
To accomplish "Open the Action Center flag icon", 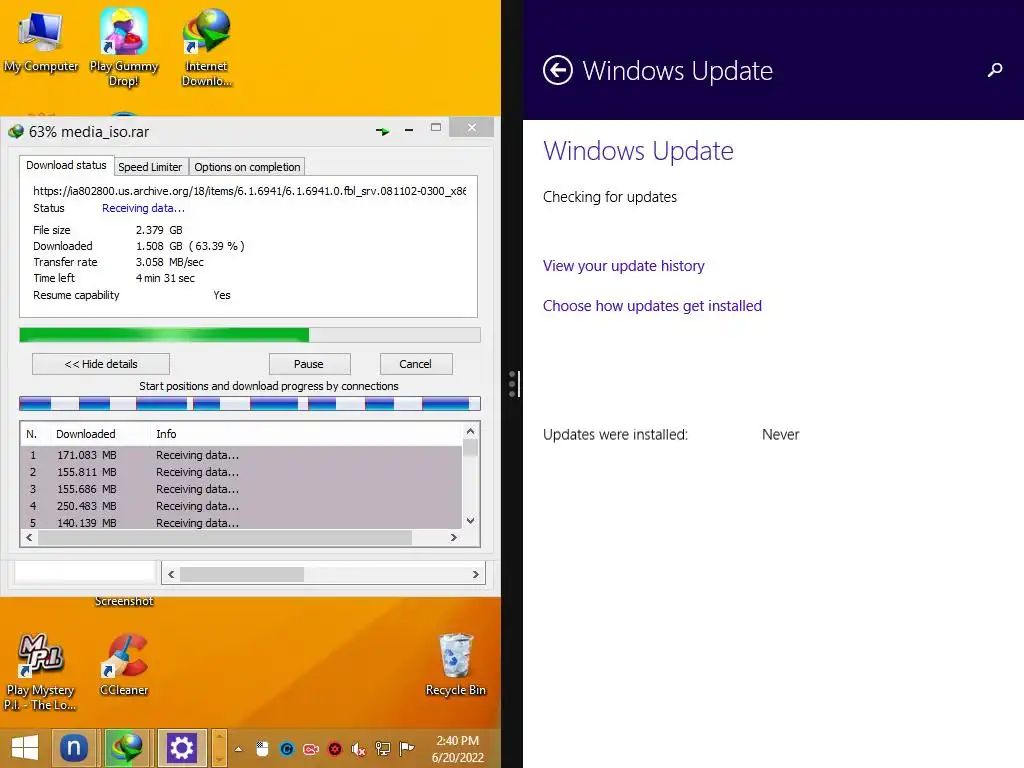I will point(407,748).
